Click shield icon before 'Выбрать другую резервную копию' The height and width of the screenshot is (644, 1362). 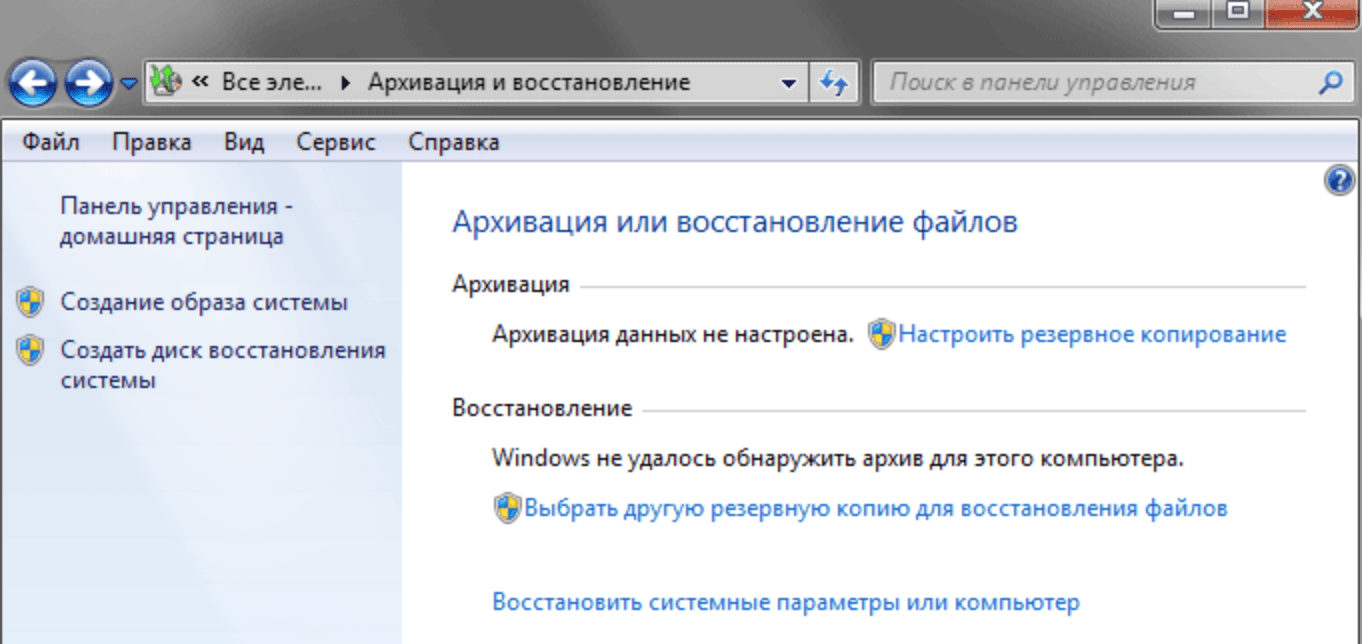pos(507,508)
